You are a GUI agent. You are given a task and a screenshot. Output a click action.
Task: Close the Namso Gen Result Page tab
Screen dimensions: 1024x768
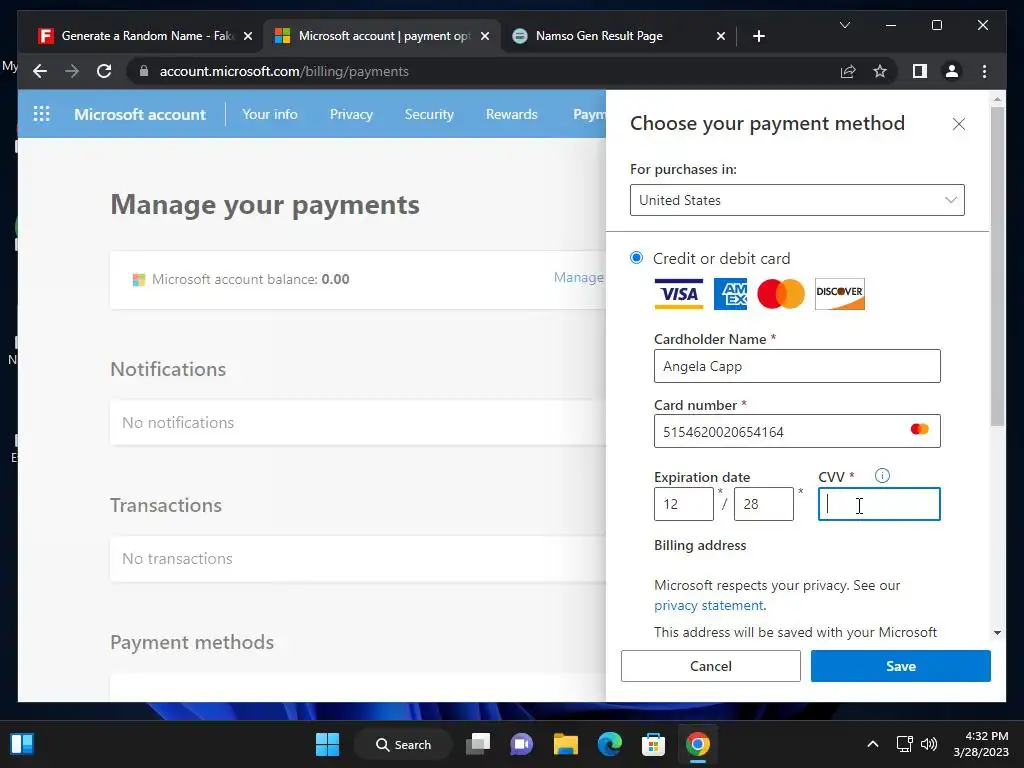pyautogui.click(x=720, y=36)
